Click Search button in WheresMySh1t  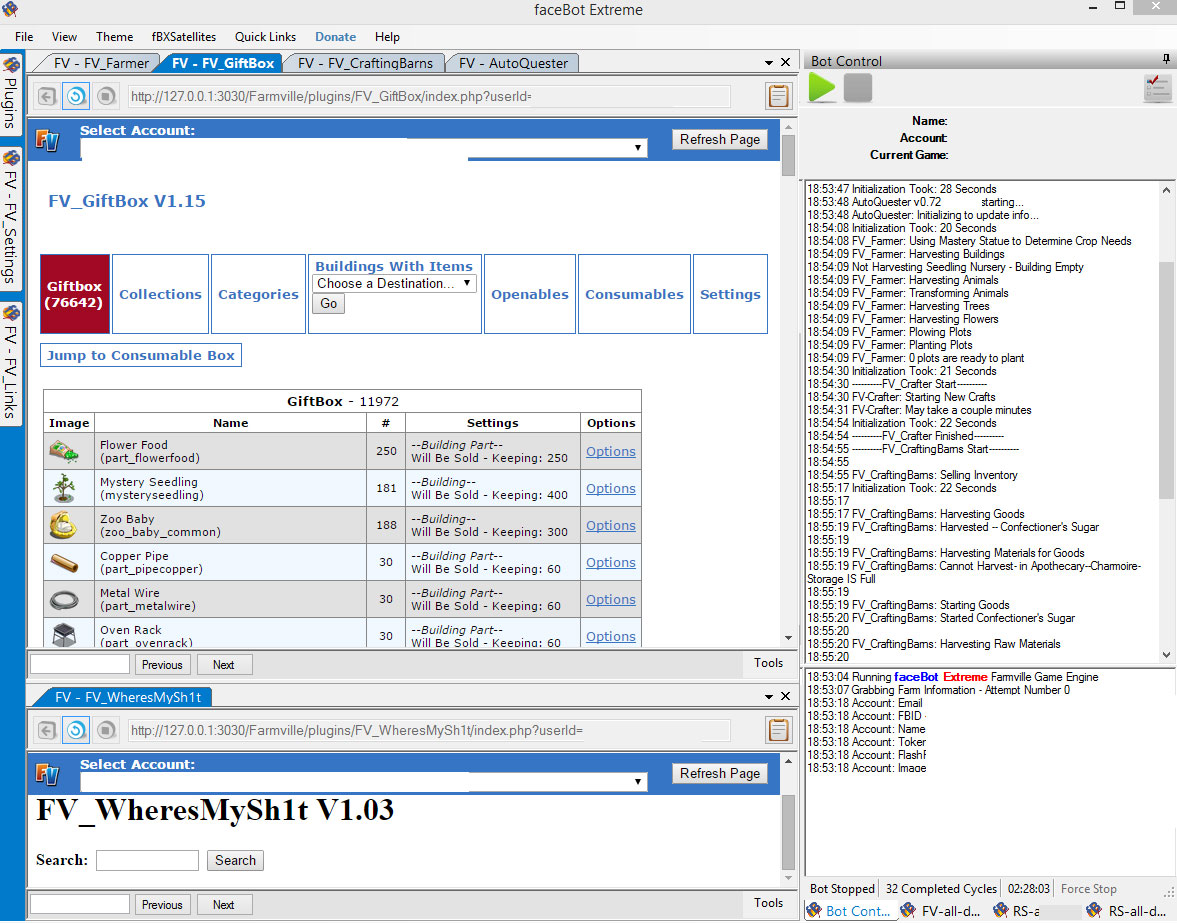click(x=235, y=860)
